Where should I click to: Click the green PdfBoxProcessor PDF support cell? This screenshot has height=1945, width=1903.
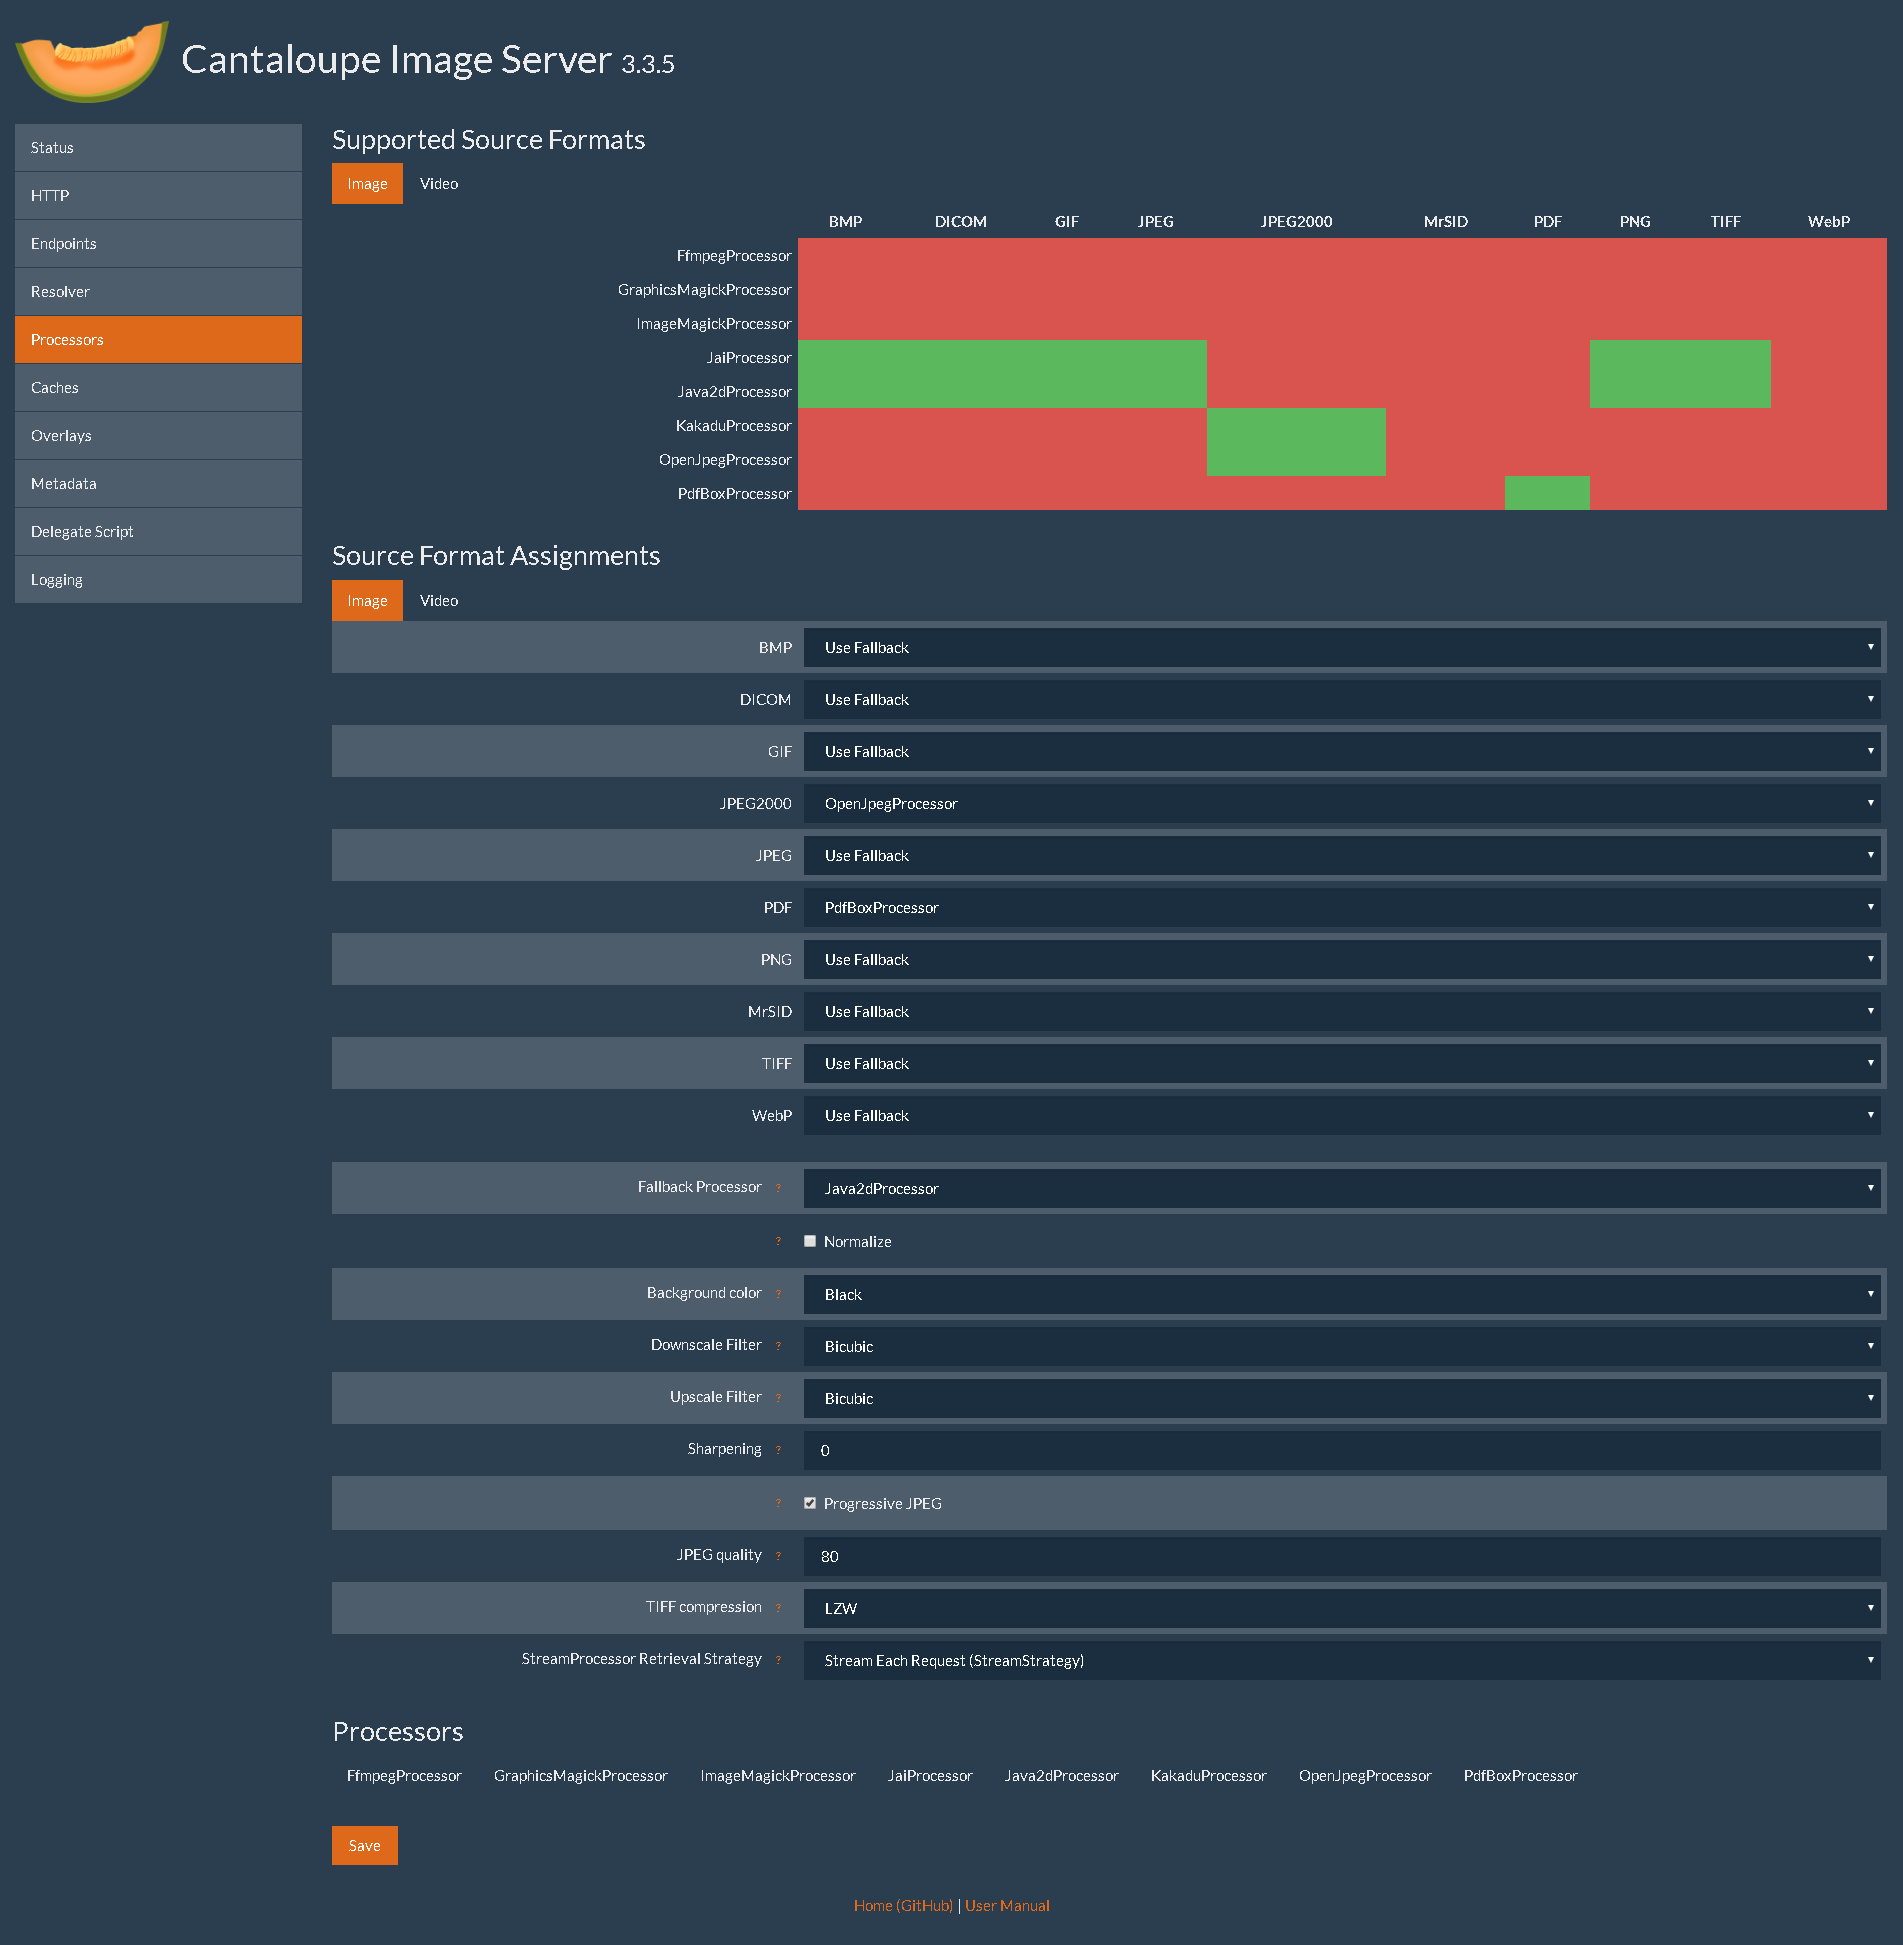(1547, 493)
